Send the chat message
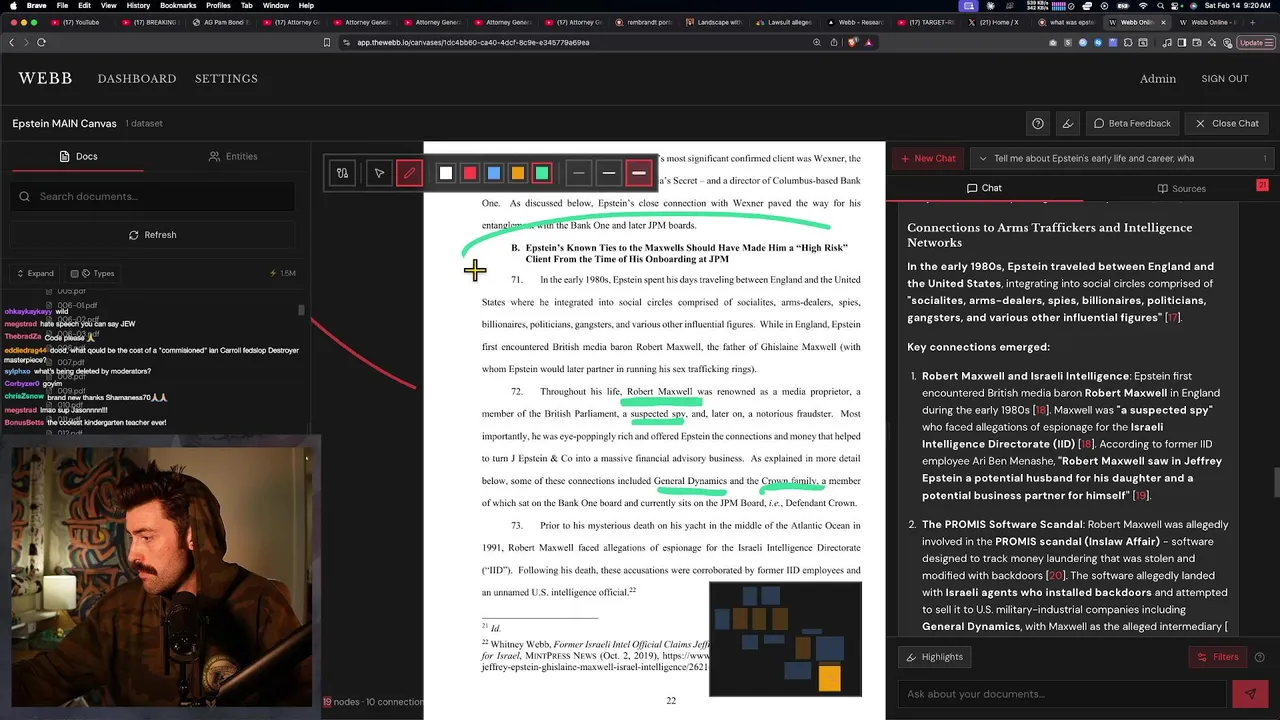 click(x=1250, y=694)
